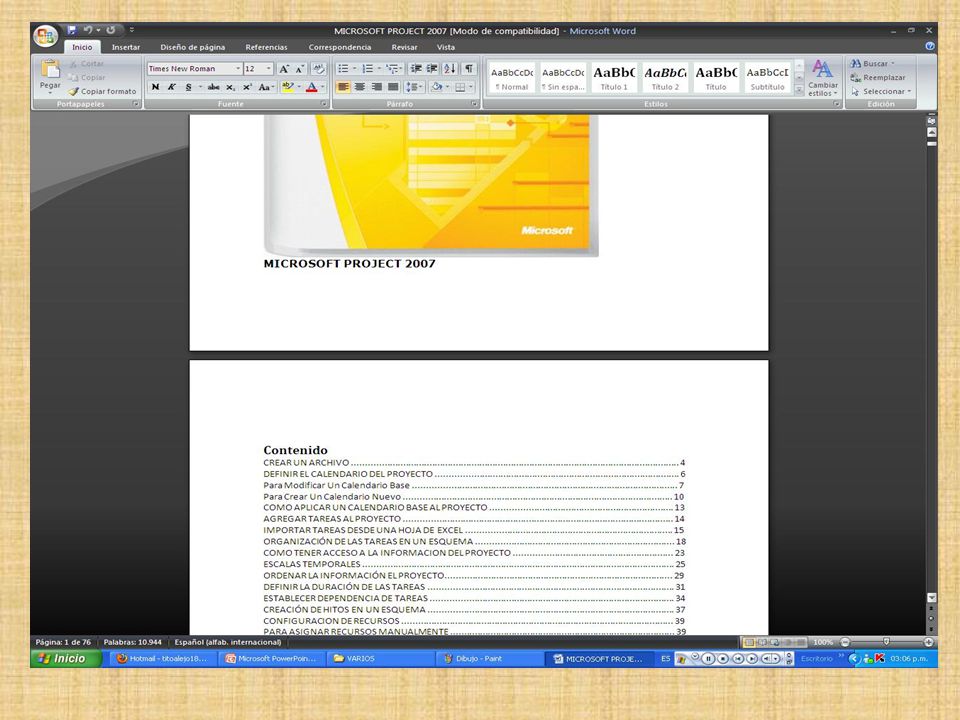Decrease paragraph indent
The image size is (960, 720).
tap(416, 69)
